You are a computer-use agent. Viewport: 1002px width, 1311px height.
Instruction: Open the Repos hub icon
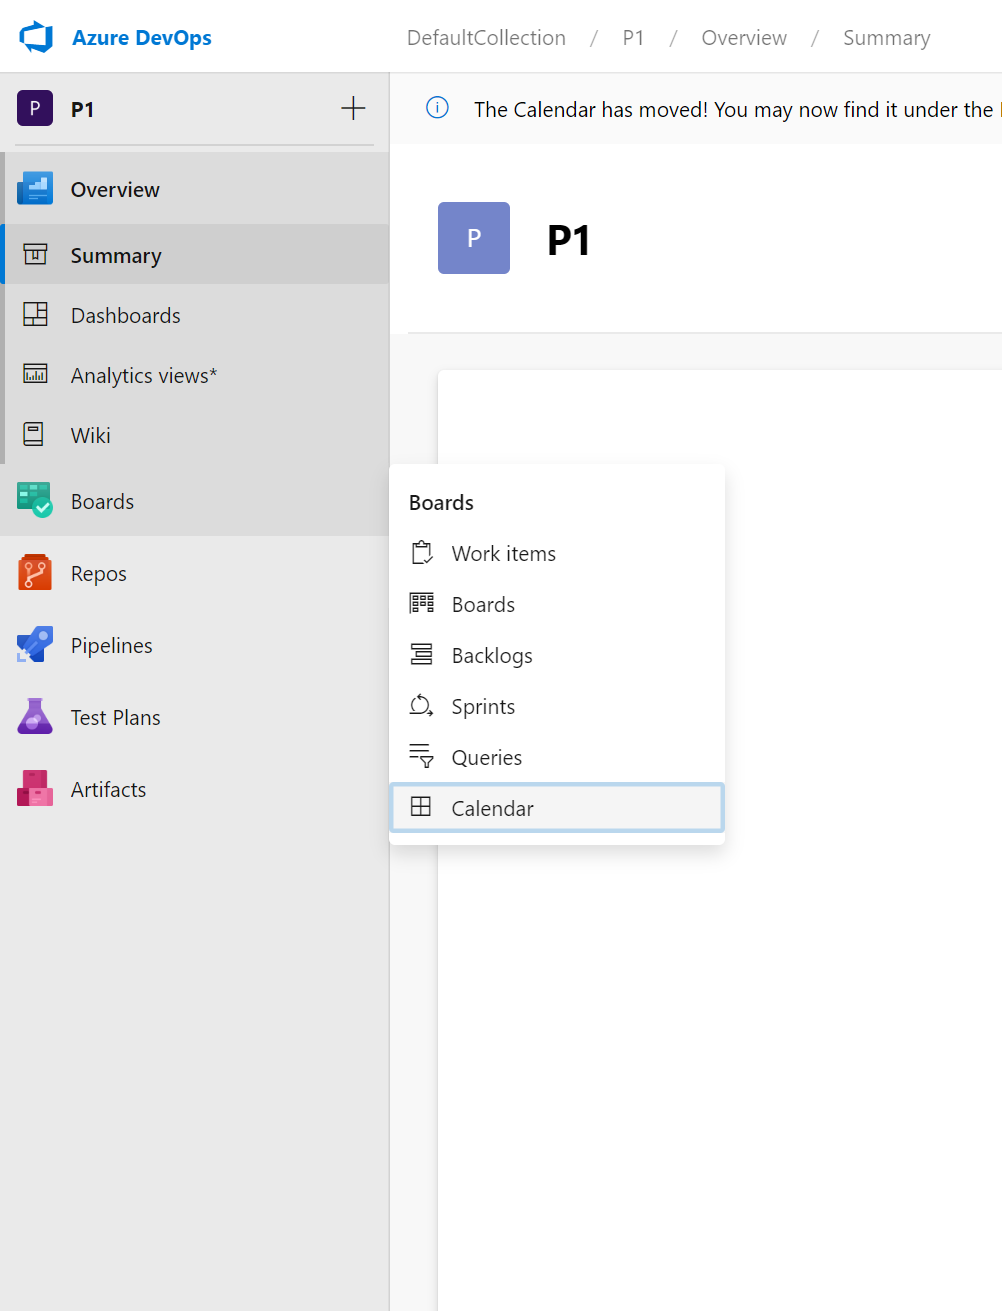[x=35, y=573]
